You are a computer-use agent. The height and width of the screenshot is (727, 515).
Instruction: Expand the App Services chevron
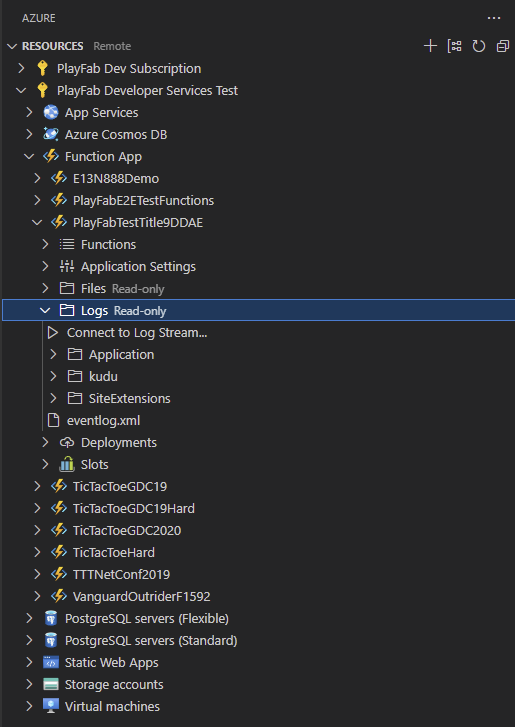pos(29,112)
